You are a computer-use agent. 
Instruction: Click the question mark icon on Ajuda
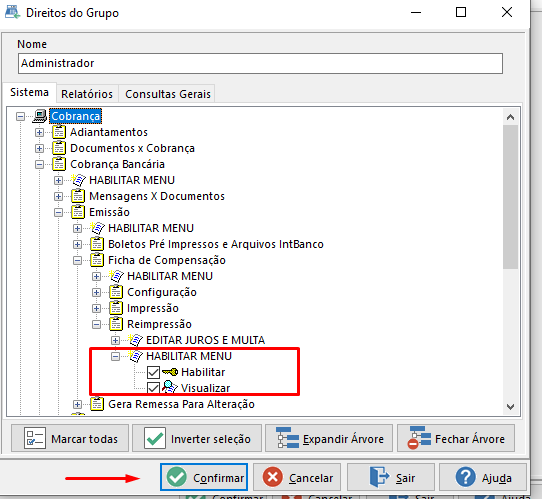coord(466,477)
